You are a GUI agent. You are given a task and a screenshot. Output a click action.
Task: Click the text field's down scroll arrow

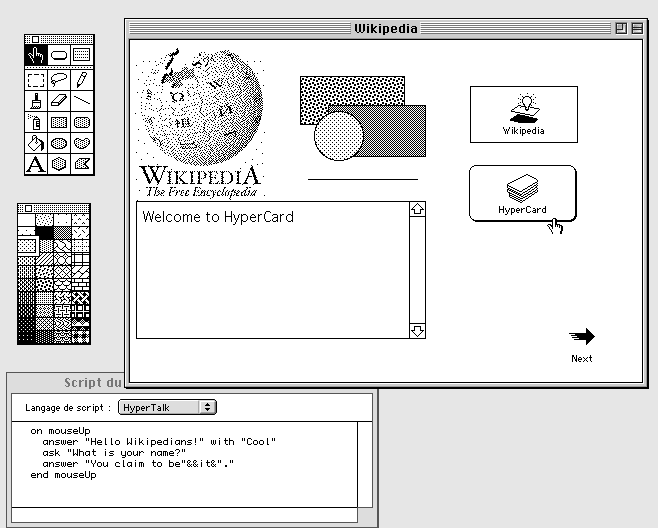click(417, 331)
